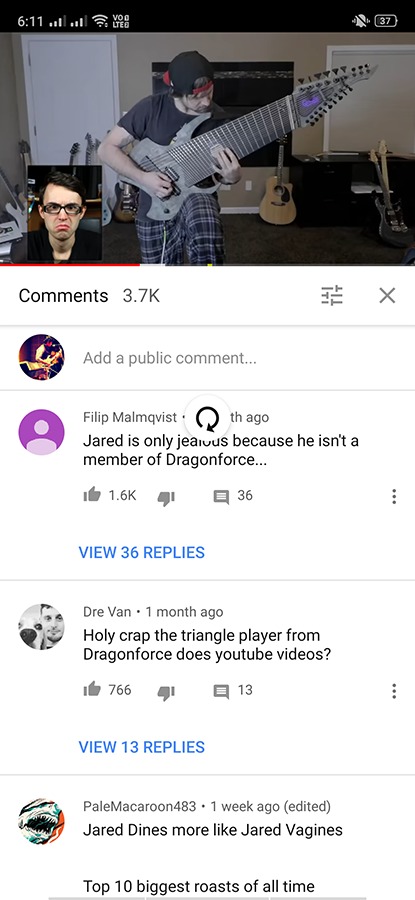Open more options for Dre Van's comment
The height and width of the screenshot is (900, 415).
(394, 691)
